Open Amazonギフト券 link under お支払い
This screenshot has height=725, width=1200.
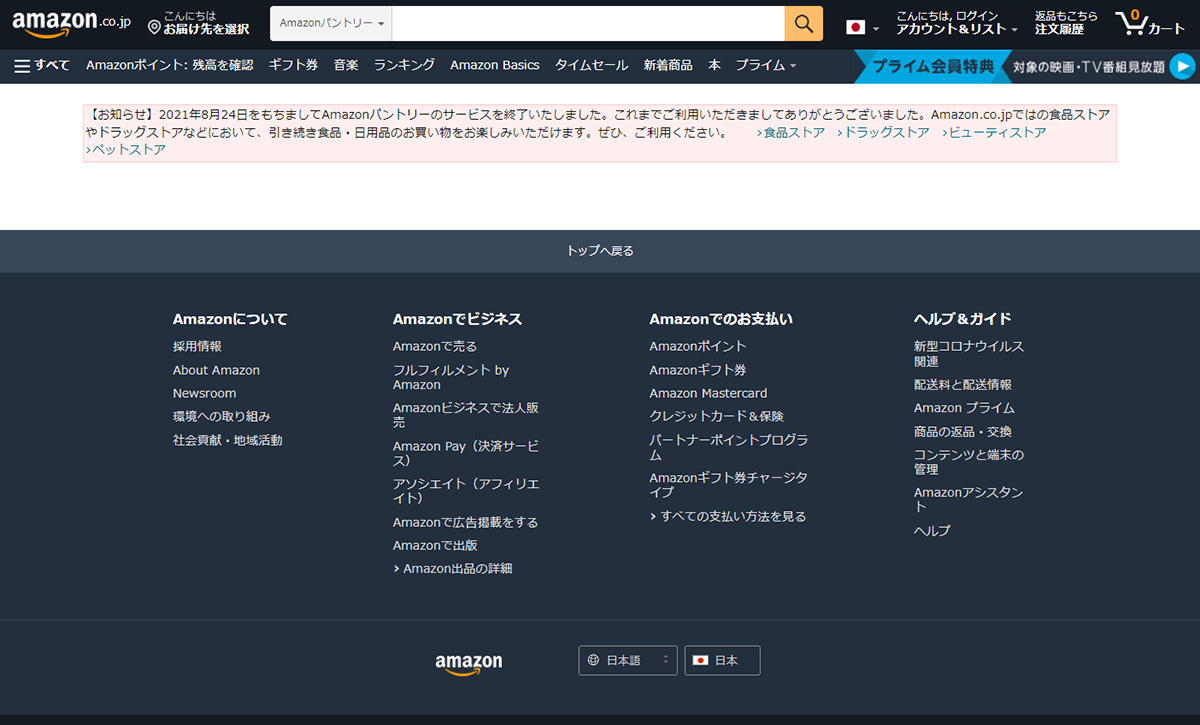click(698, 370)
